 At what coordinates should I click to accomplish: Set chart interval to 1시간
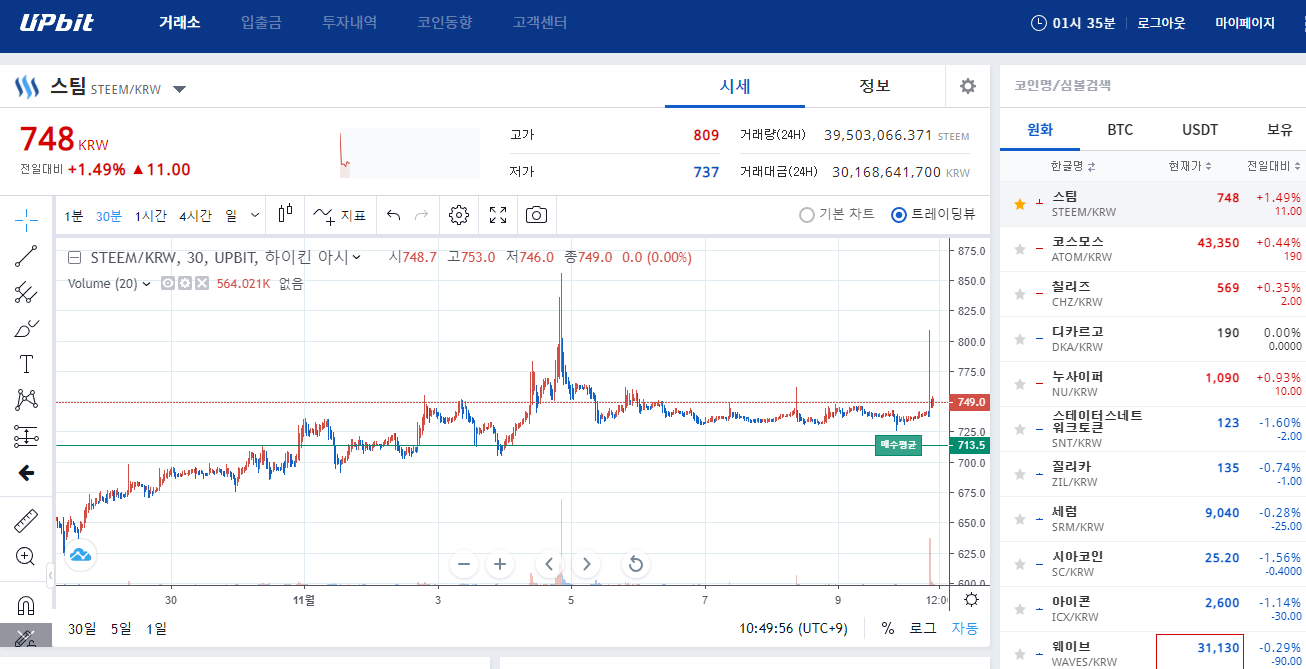(151, 215)
